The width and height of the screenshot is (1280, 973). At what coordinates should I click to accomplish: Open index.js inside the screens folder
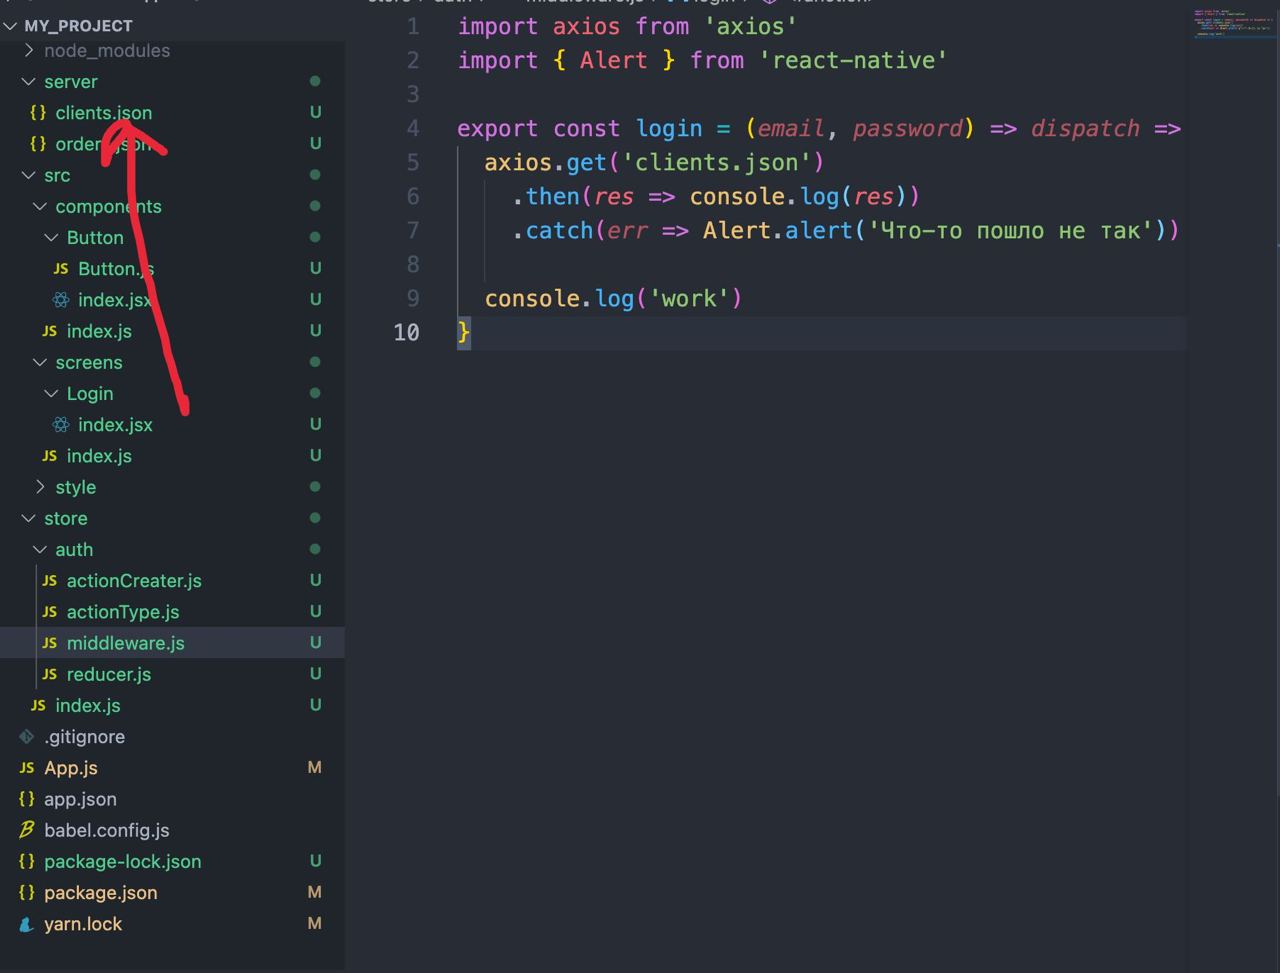(x=99, y=456)
